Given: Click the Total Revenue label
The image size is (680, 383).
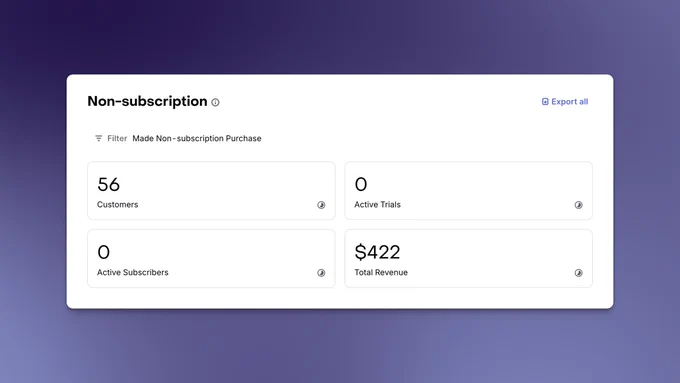Looking at the screenshot, I should (381, 272).
